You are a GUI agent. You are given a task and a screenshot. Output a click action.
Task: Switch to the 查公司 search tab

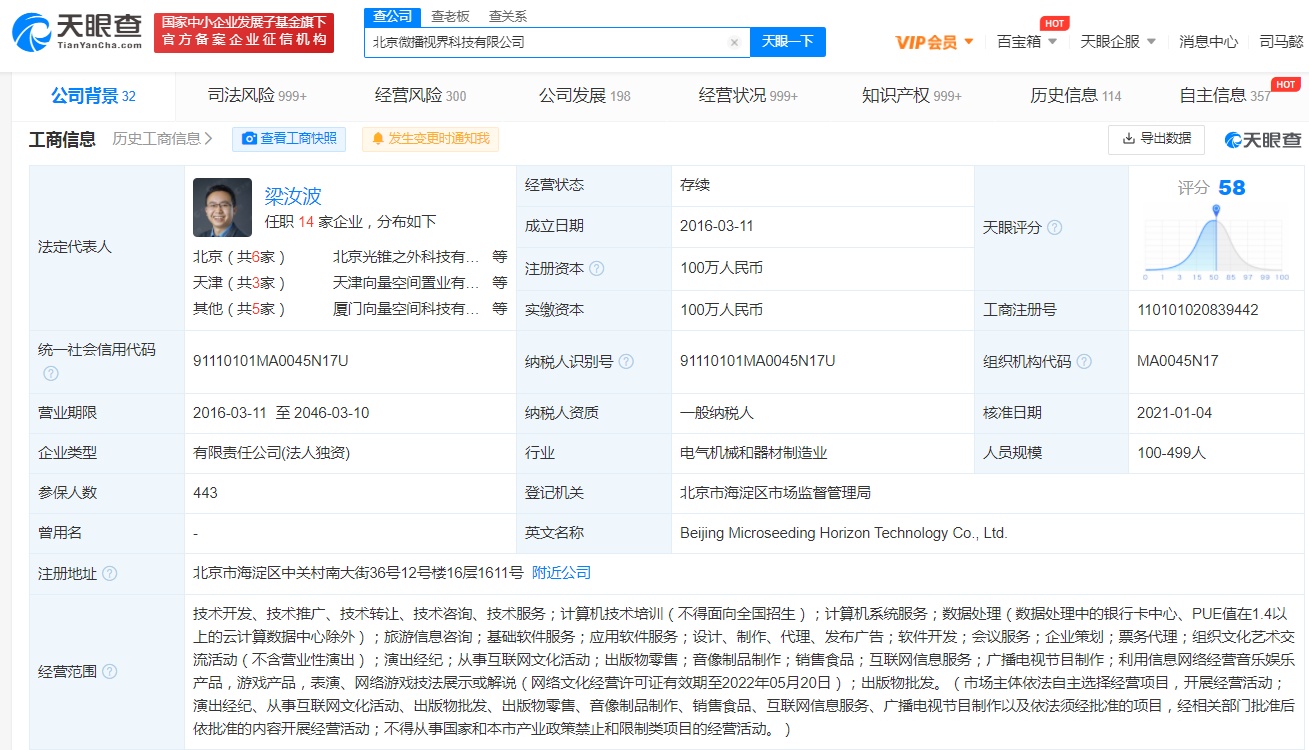click(x=393, y=16)
